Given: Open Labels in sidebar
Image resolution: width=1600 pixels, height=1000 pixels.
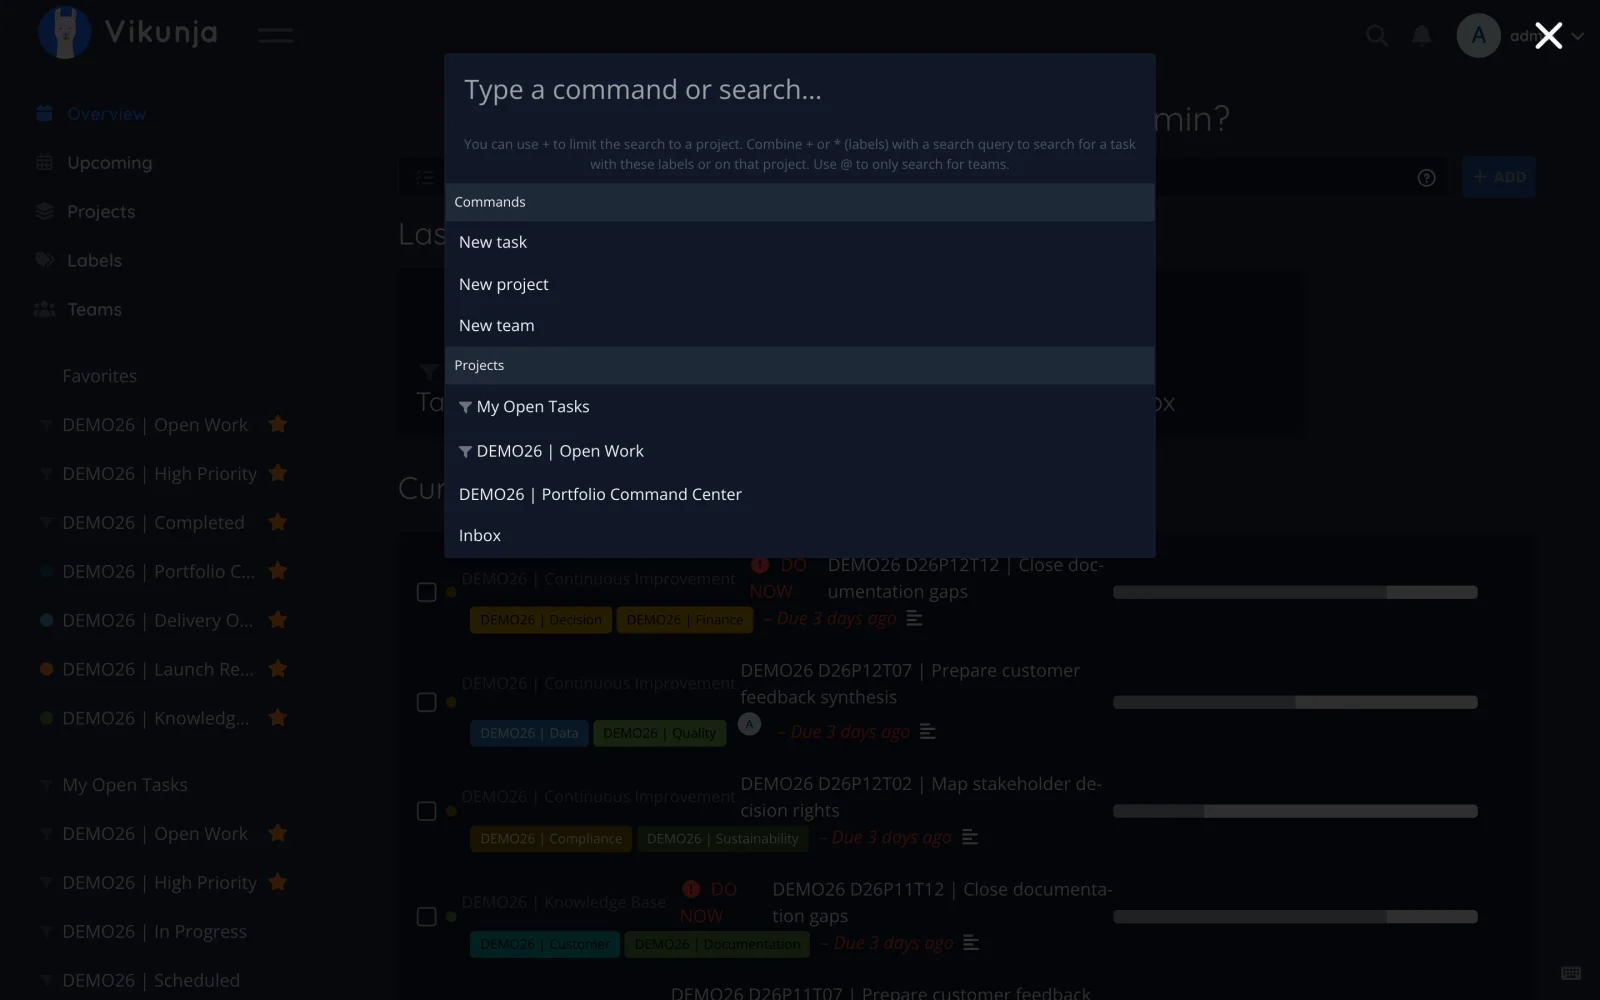Looking at the screenshot, I should pos(94,260).
